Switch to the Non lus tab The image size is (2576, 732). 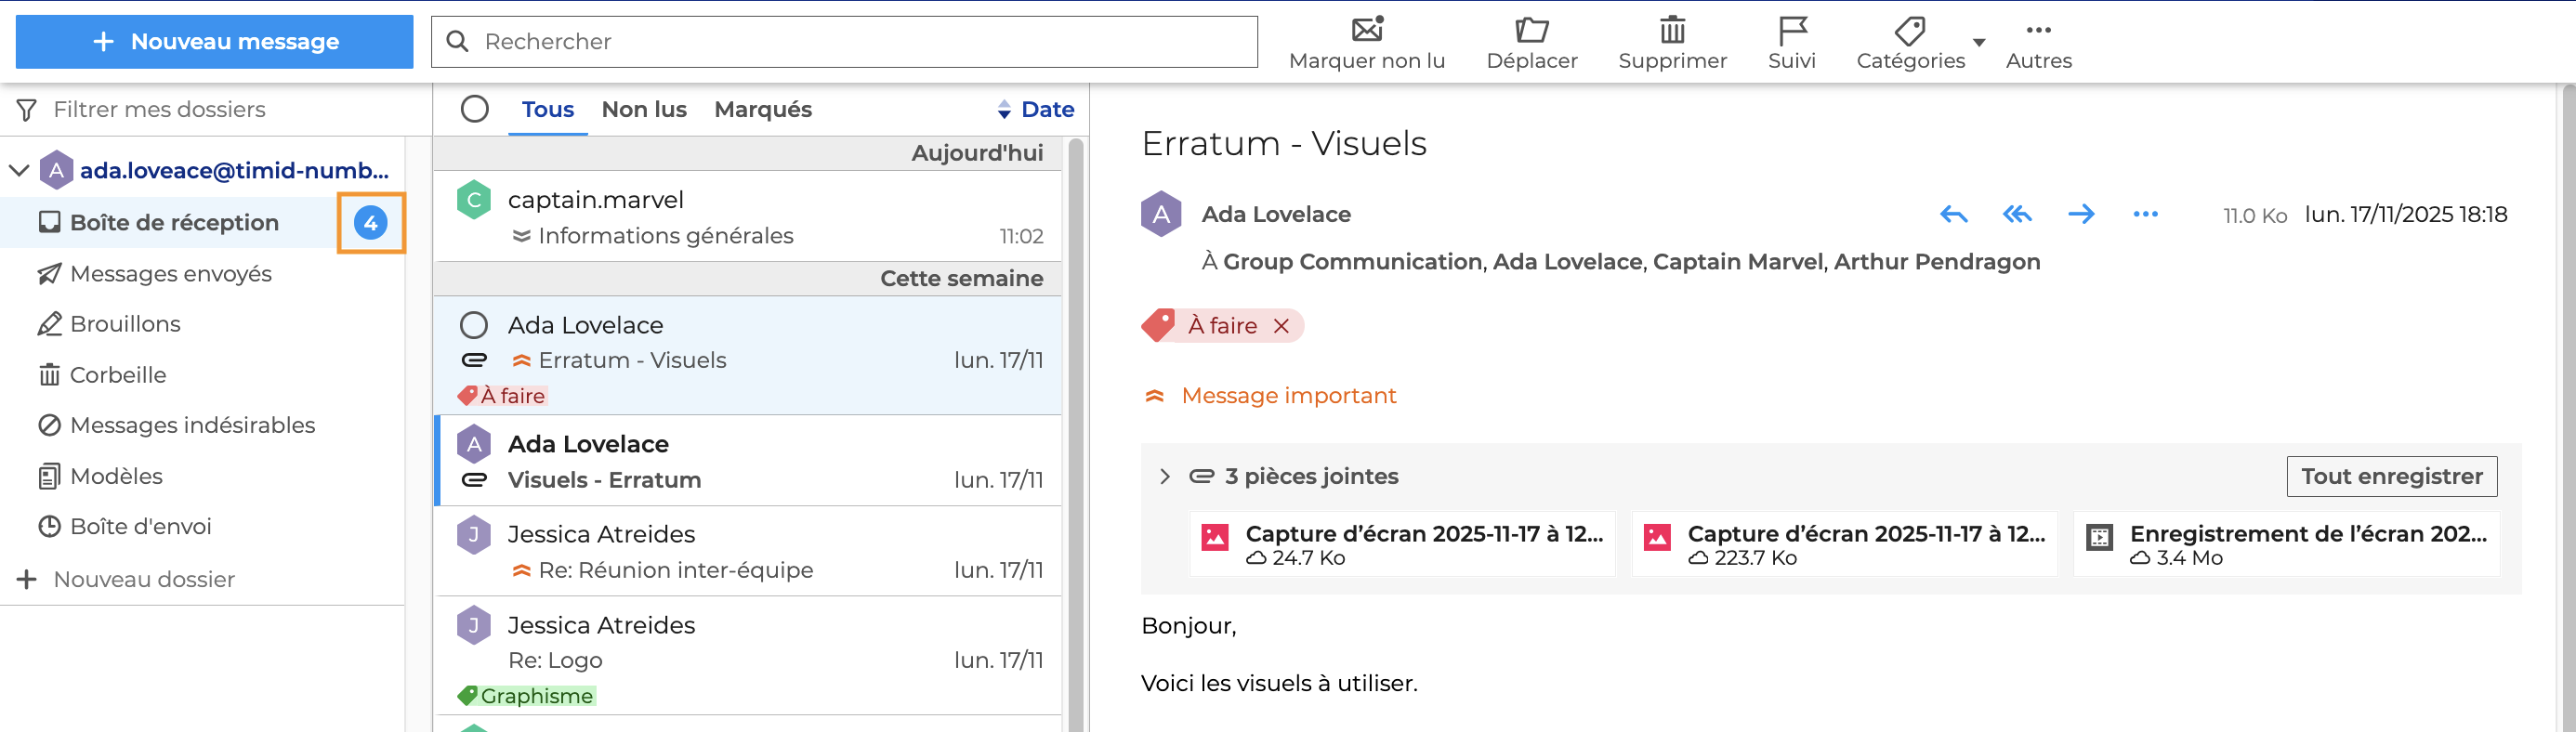click(x=644, y=109)
